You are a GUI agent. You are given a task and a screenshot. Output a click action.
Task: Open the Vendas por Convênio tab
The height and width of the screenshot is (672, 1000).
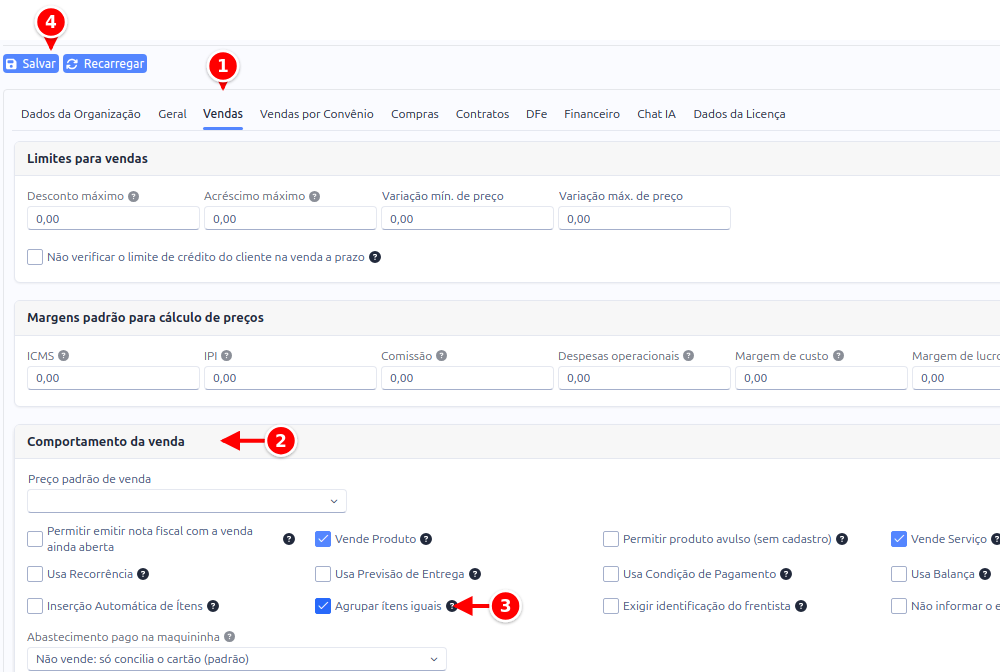pyautogui.click(x=316, y=114)
